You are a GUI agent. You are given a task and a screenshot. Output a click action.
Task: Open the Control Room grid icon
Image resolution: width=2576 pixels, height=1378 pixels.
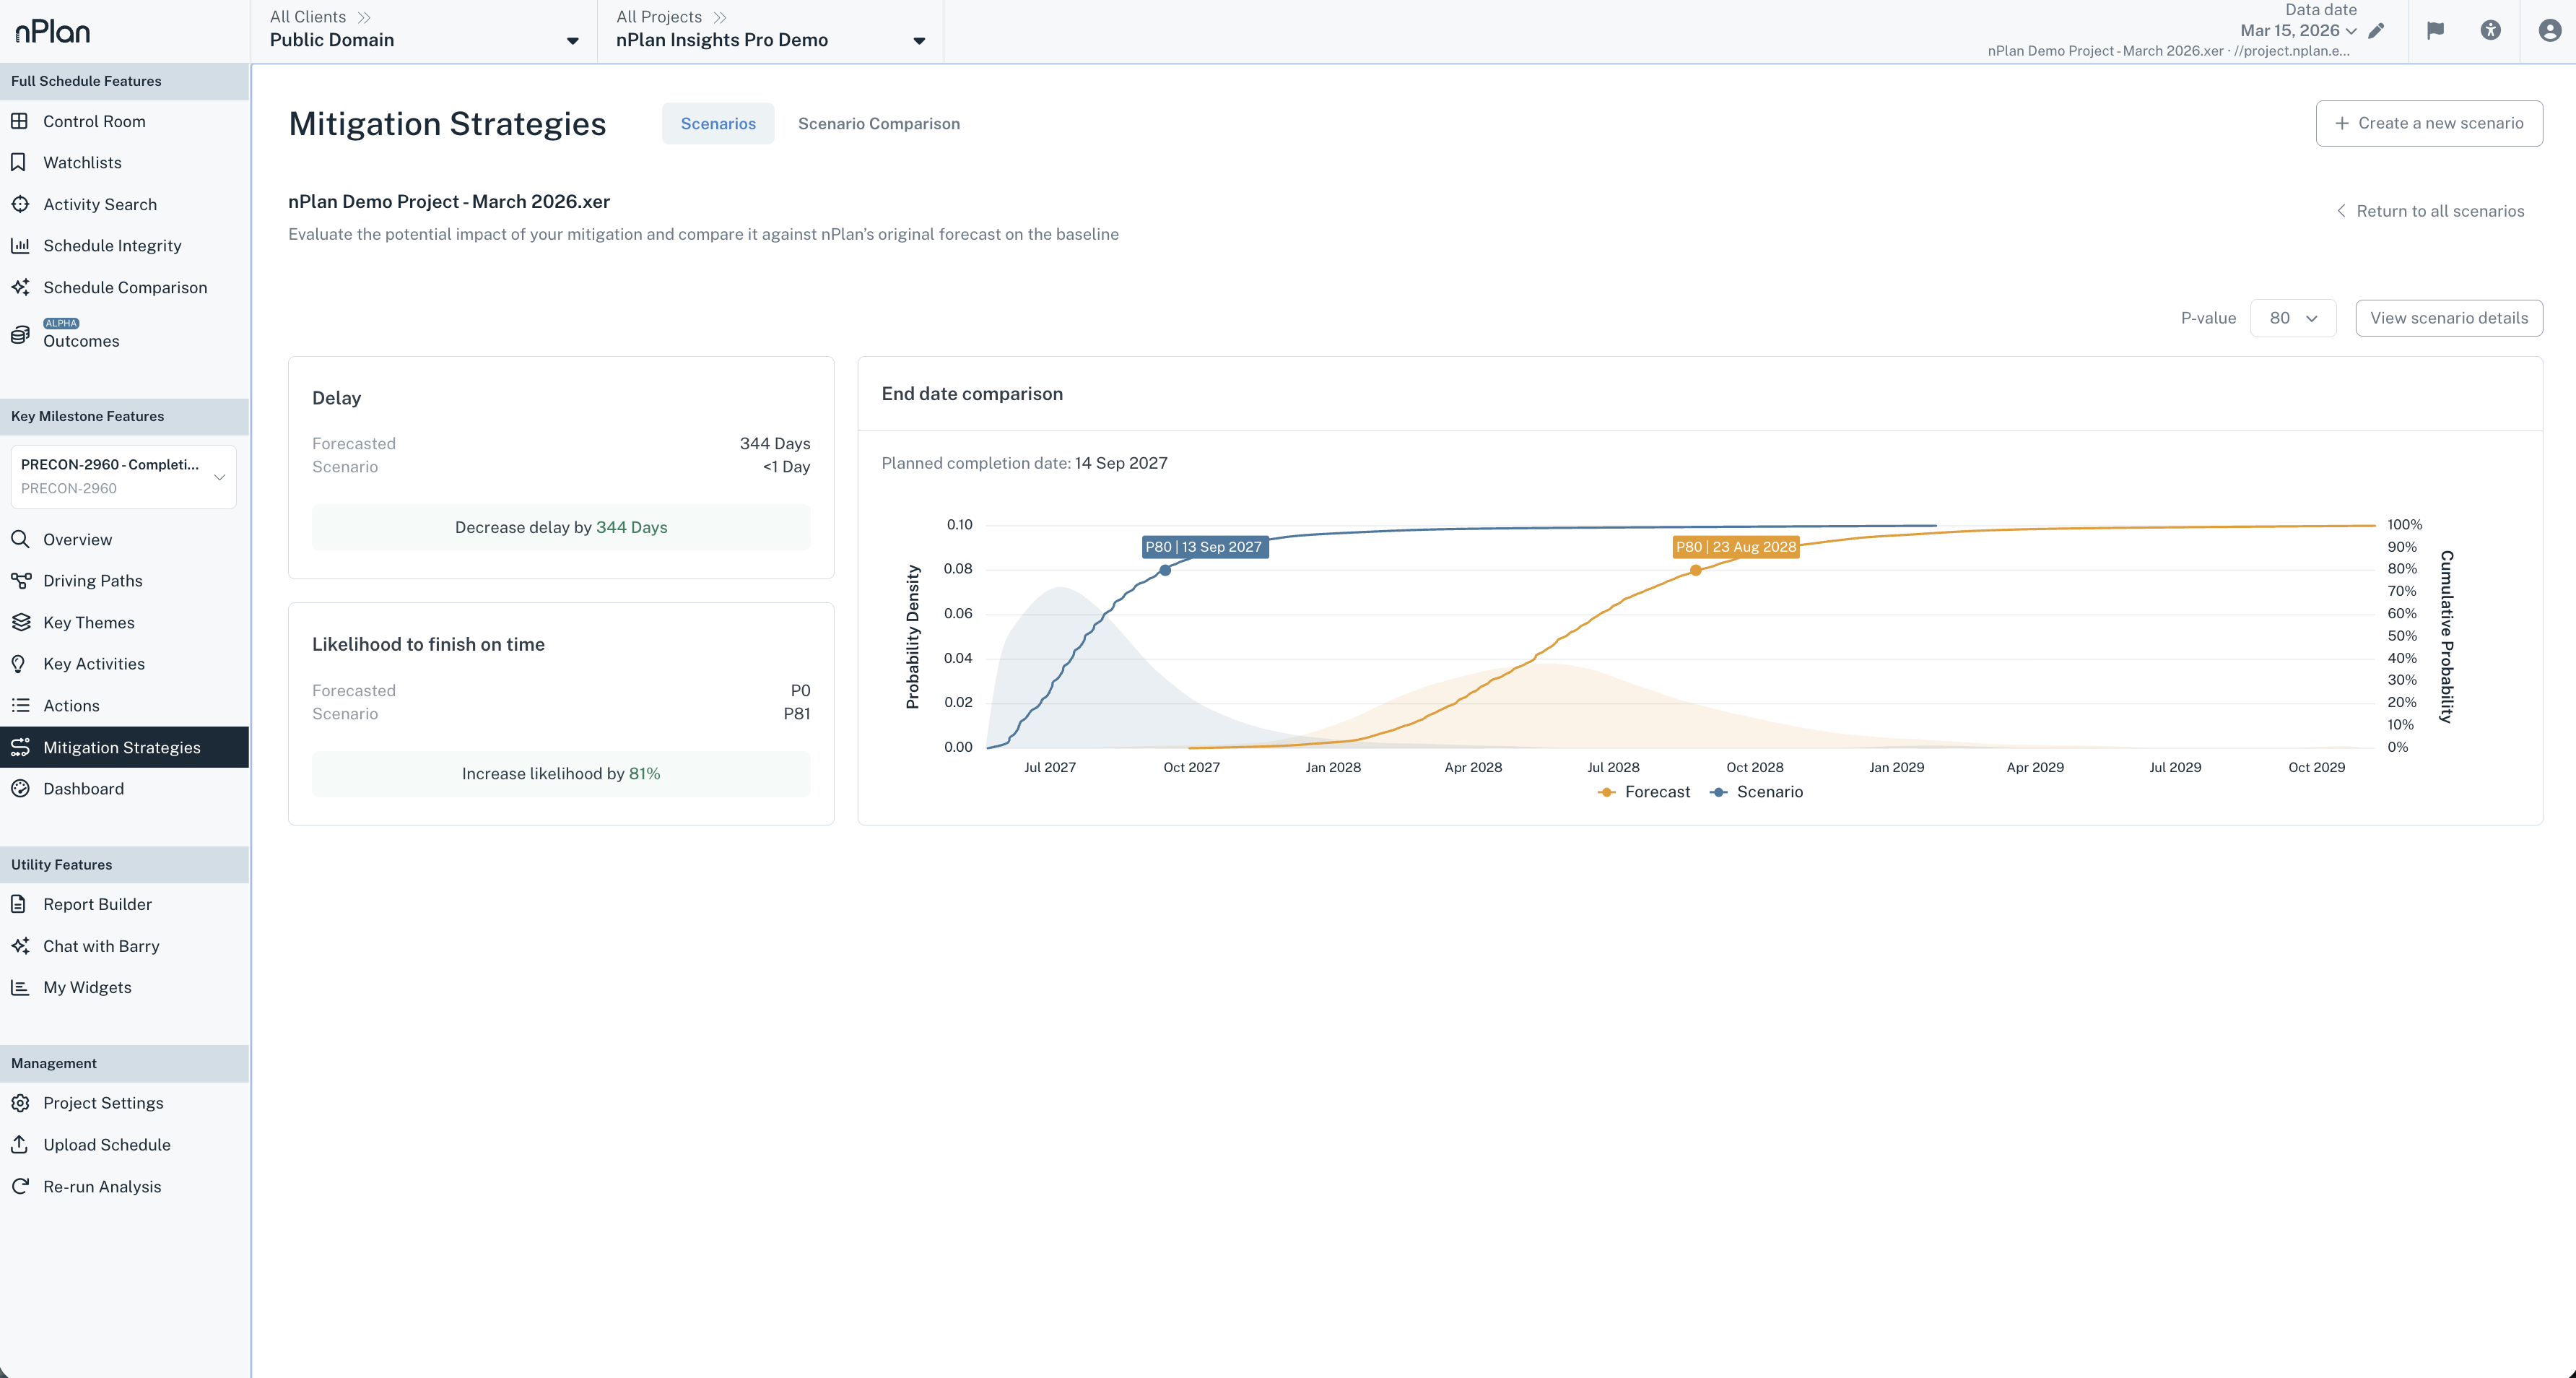pos(19,121)
